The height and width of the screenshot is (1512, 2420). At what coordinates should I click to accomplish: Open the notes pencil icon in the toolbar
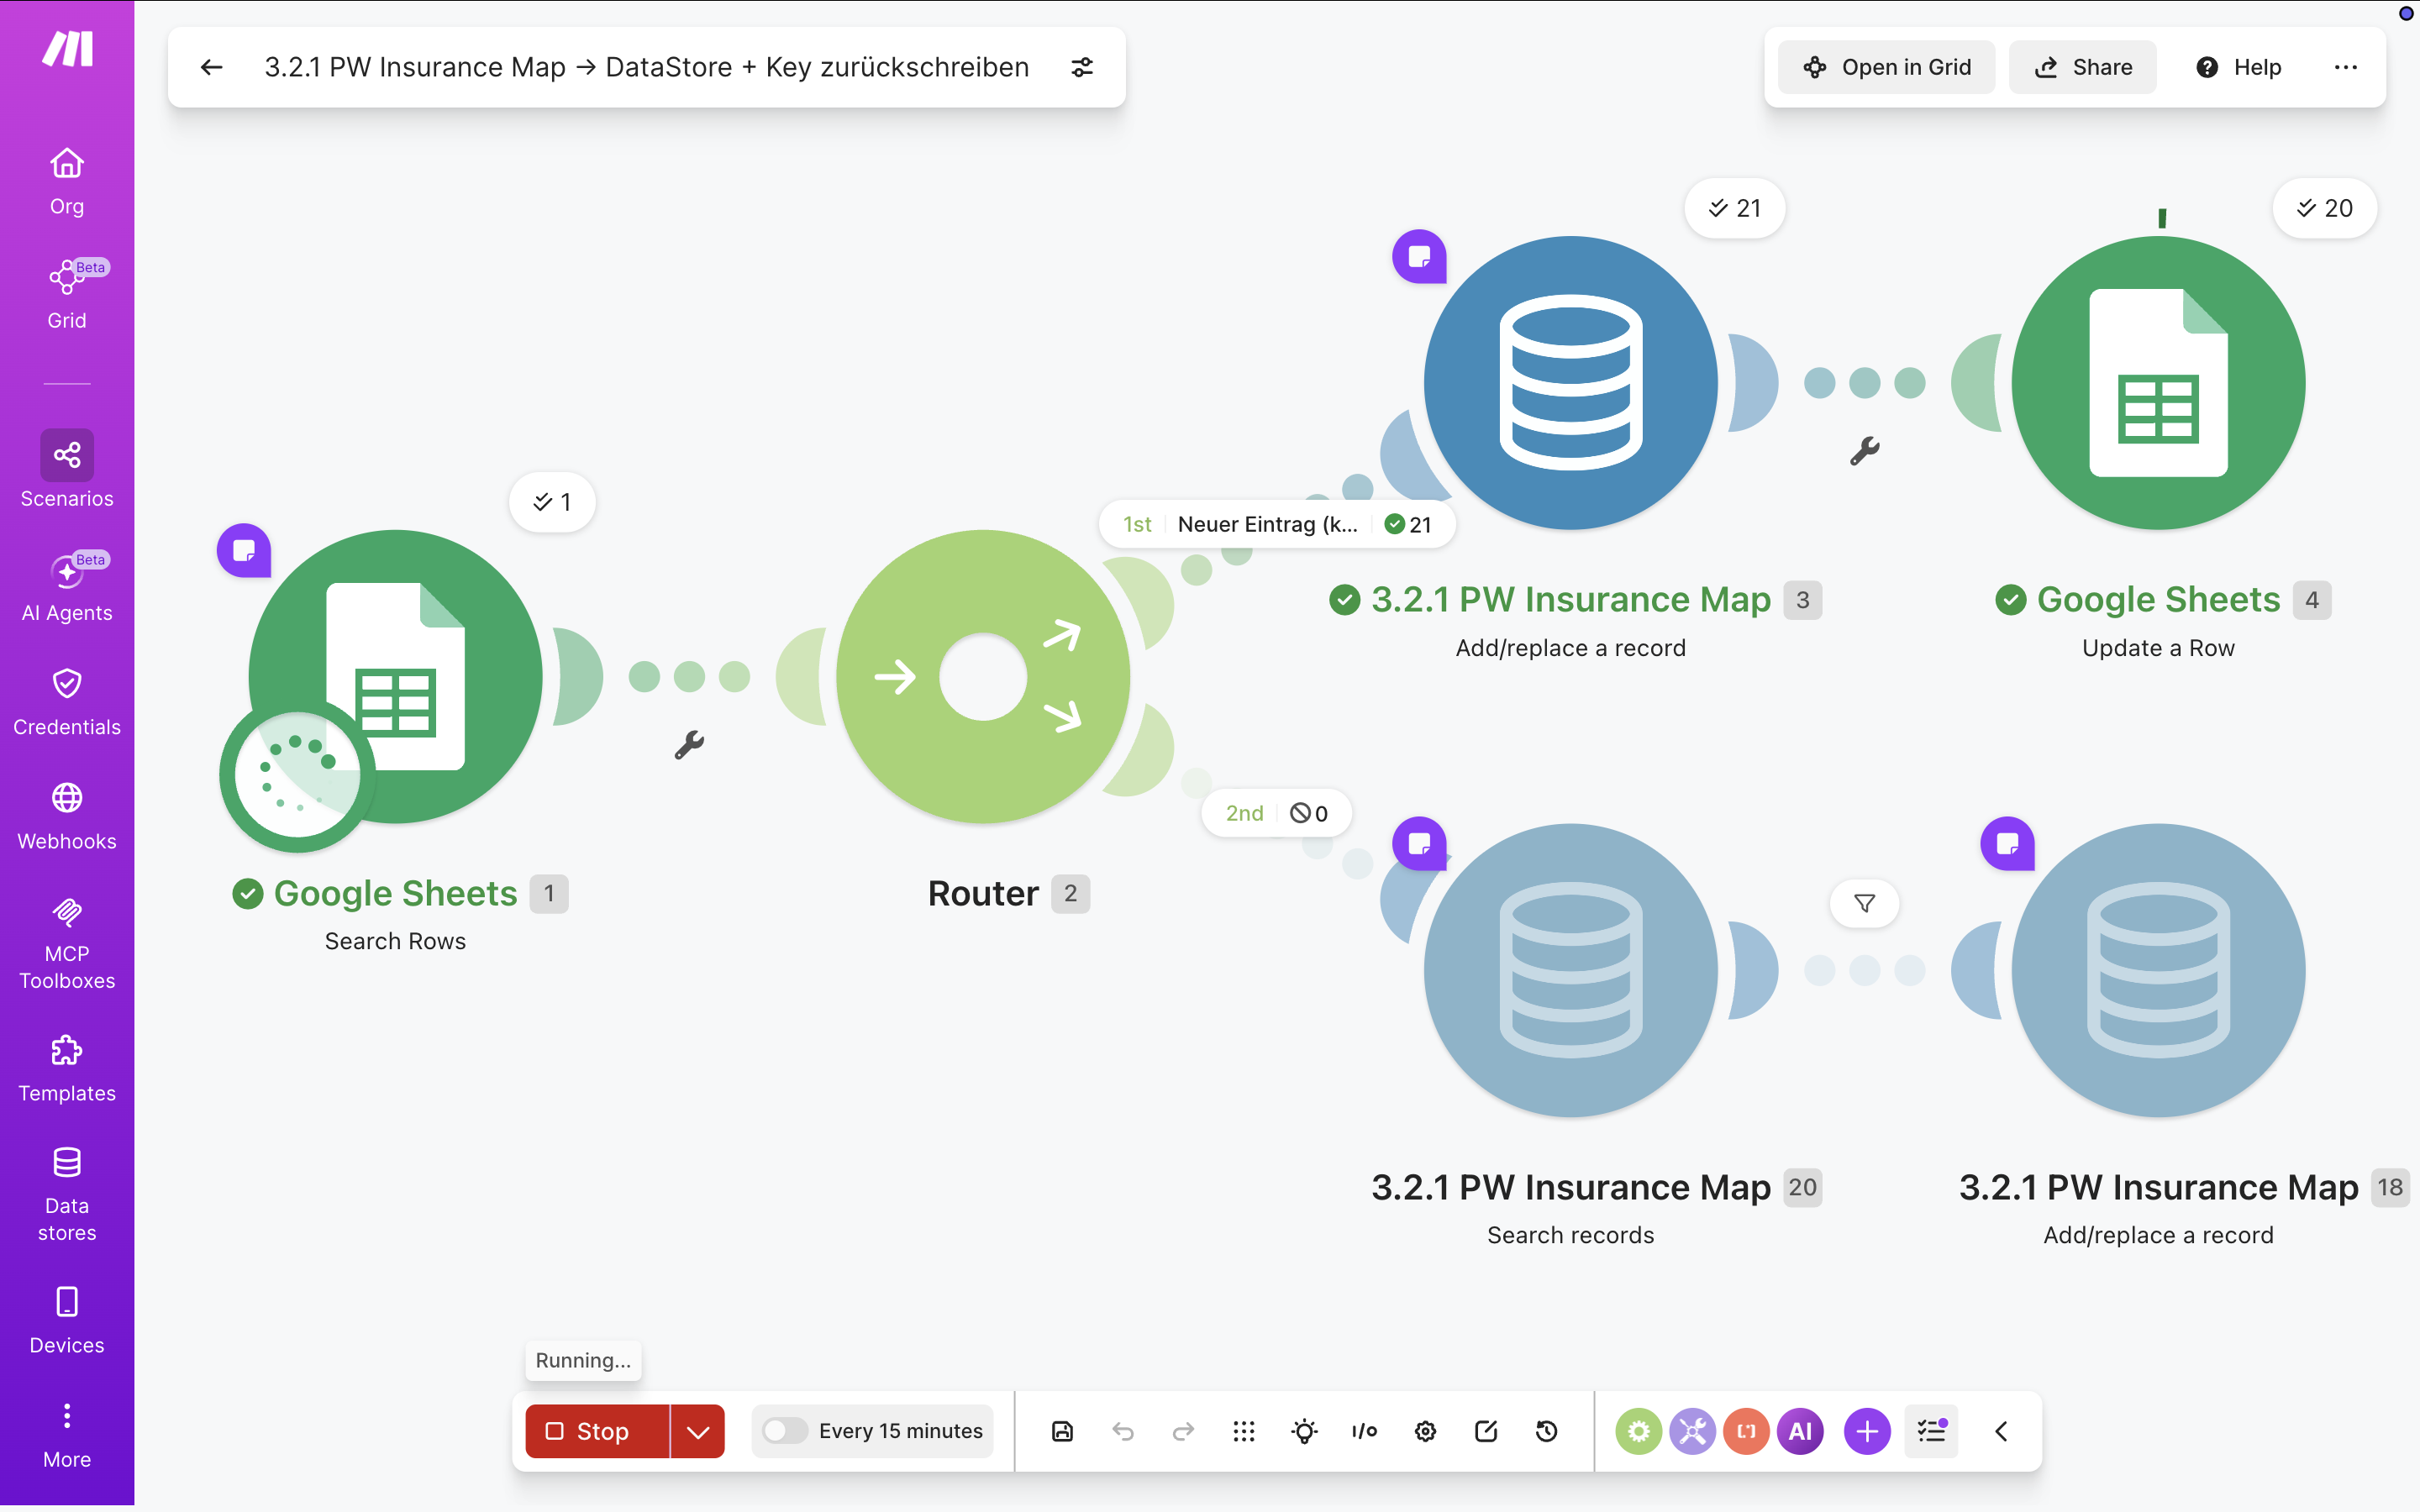click(x=1486, y=1431)
